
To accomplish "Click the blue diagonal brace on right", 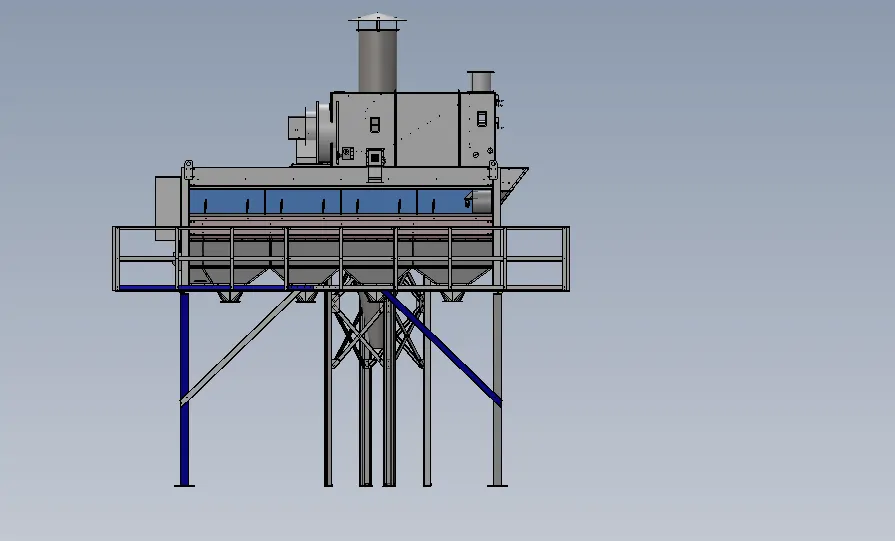I will tap(445, 351).
